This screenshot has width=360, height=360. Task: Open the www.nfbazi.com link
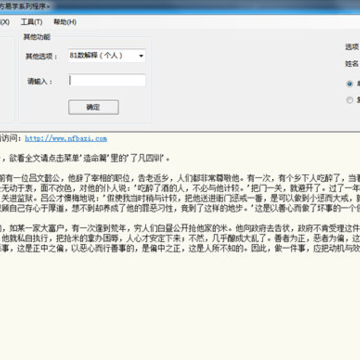pos(66,138)
